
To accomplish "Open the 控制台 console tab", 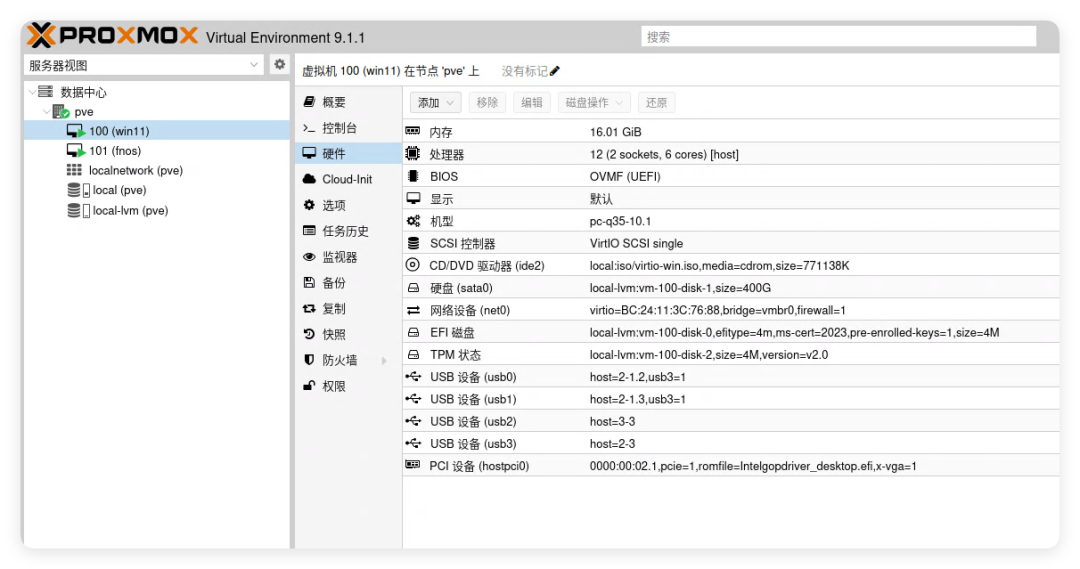I will 349,128.
